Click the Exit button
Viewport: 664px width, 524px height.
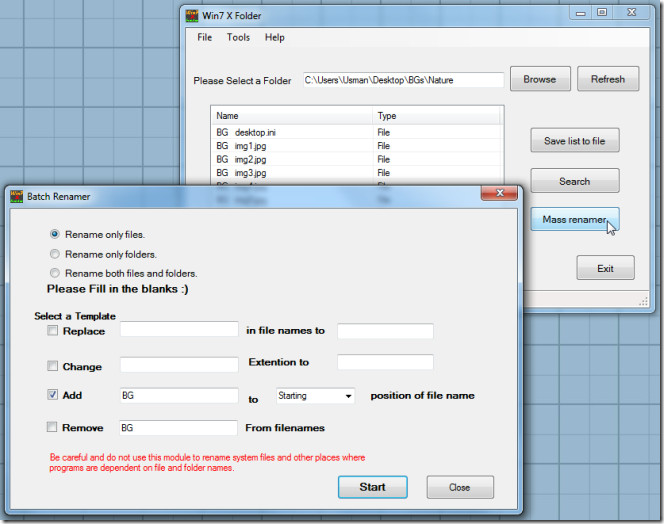[605, 268]
